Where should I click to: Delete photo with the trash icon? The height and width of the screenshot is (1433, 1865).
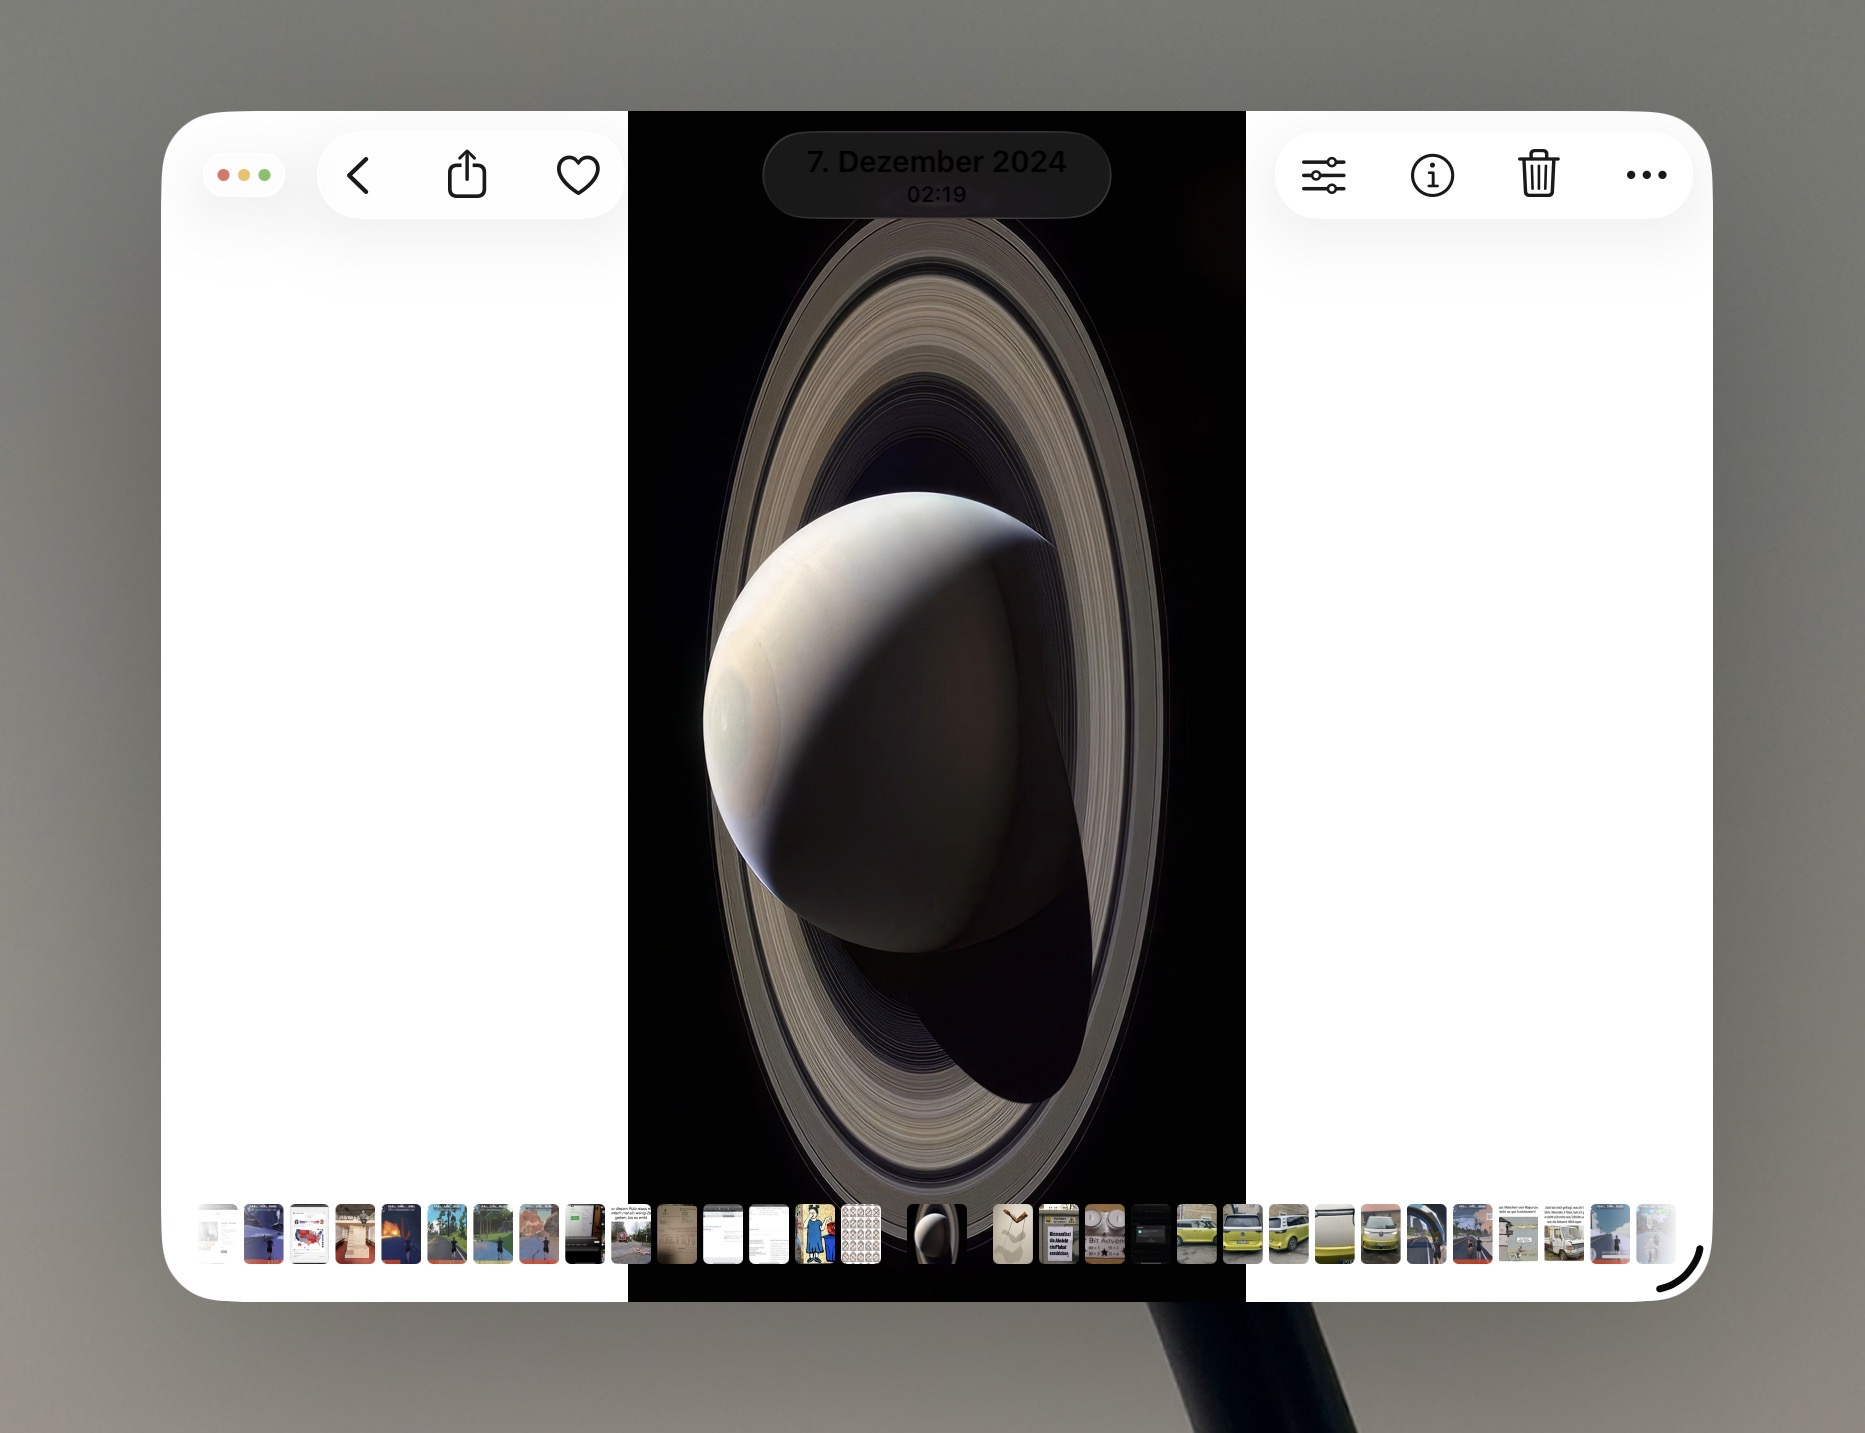[1538, 175]
